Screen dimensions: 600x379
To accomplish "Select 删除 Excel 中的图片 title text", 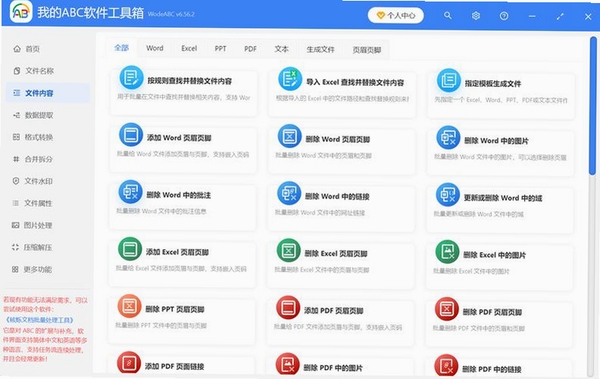I will click(x=494, y=255).
